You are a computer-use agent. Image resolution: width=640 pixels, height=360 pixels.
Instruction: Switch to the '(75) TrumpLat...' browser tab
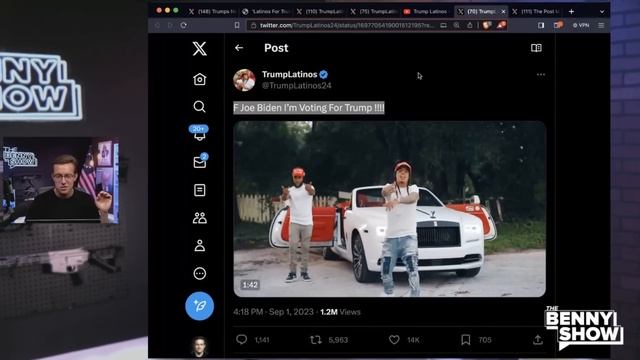pos(374,11)
